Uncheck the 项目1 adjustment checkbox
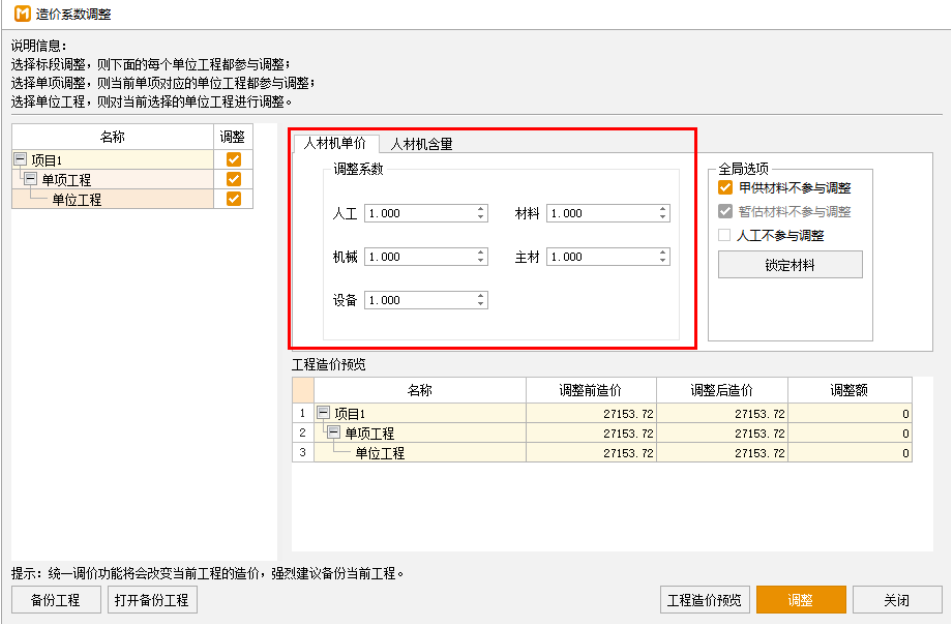The height and width of the screenshot is (624, 951). coord(234,160)
